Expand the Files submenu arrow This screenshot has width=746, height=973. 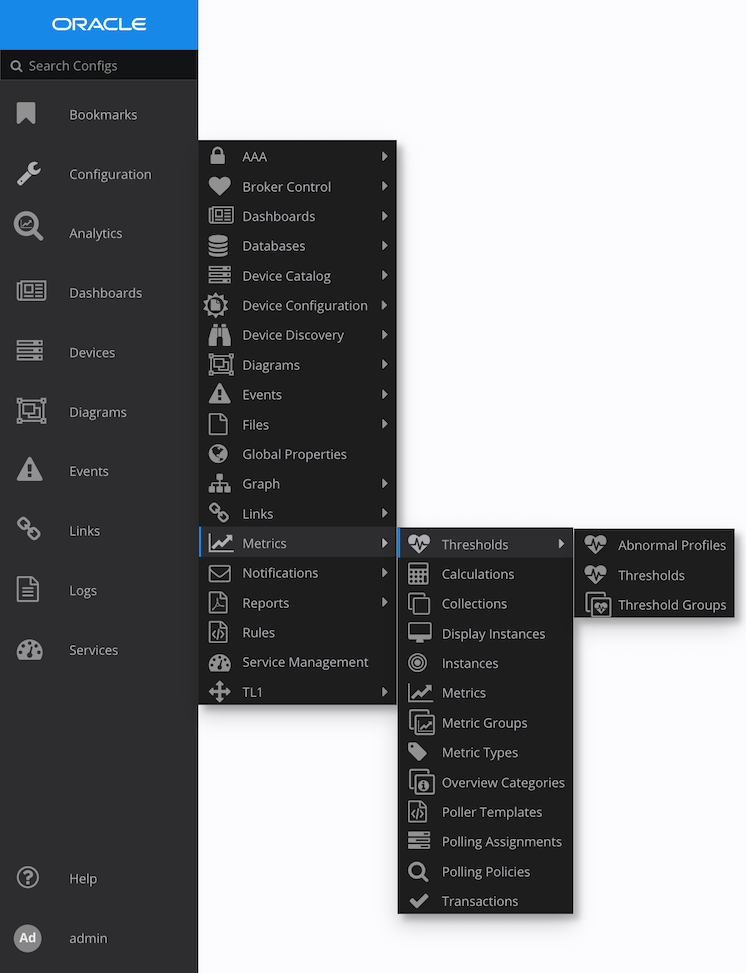pyautogui.click(x=385, y=424)
